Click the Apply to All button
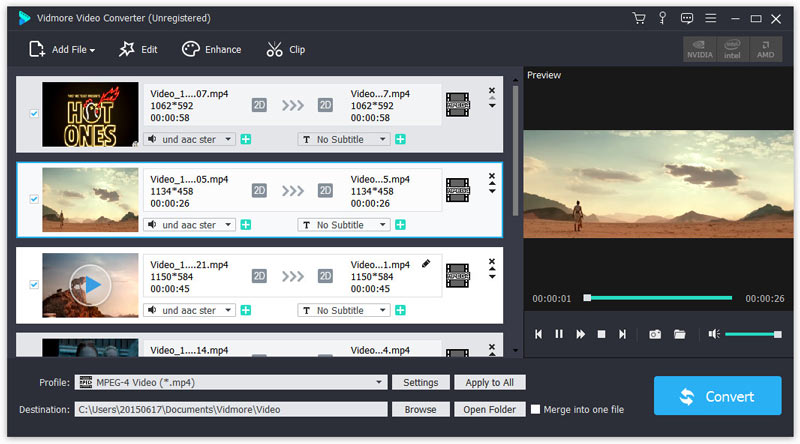 [x=489, y=382]
